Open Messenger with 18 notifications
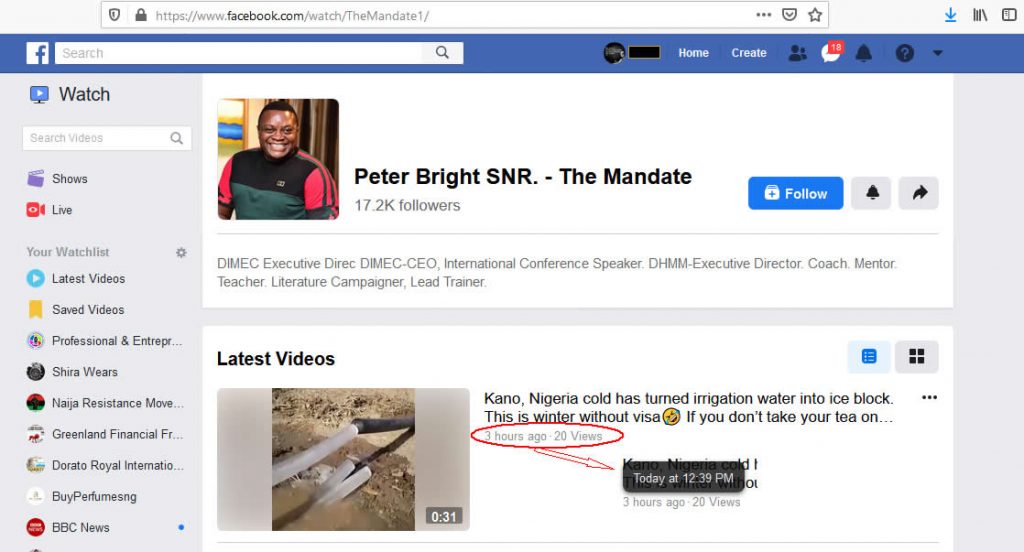This screenshot has height=552, width=1024. (x=831, y=52)
